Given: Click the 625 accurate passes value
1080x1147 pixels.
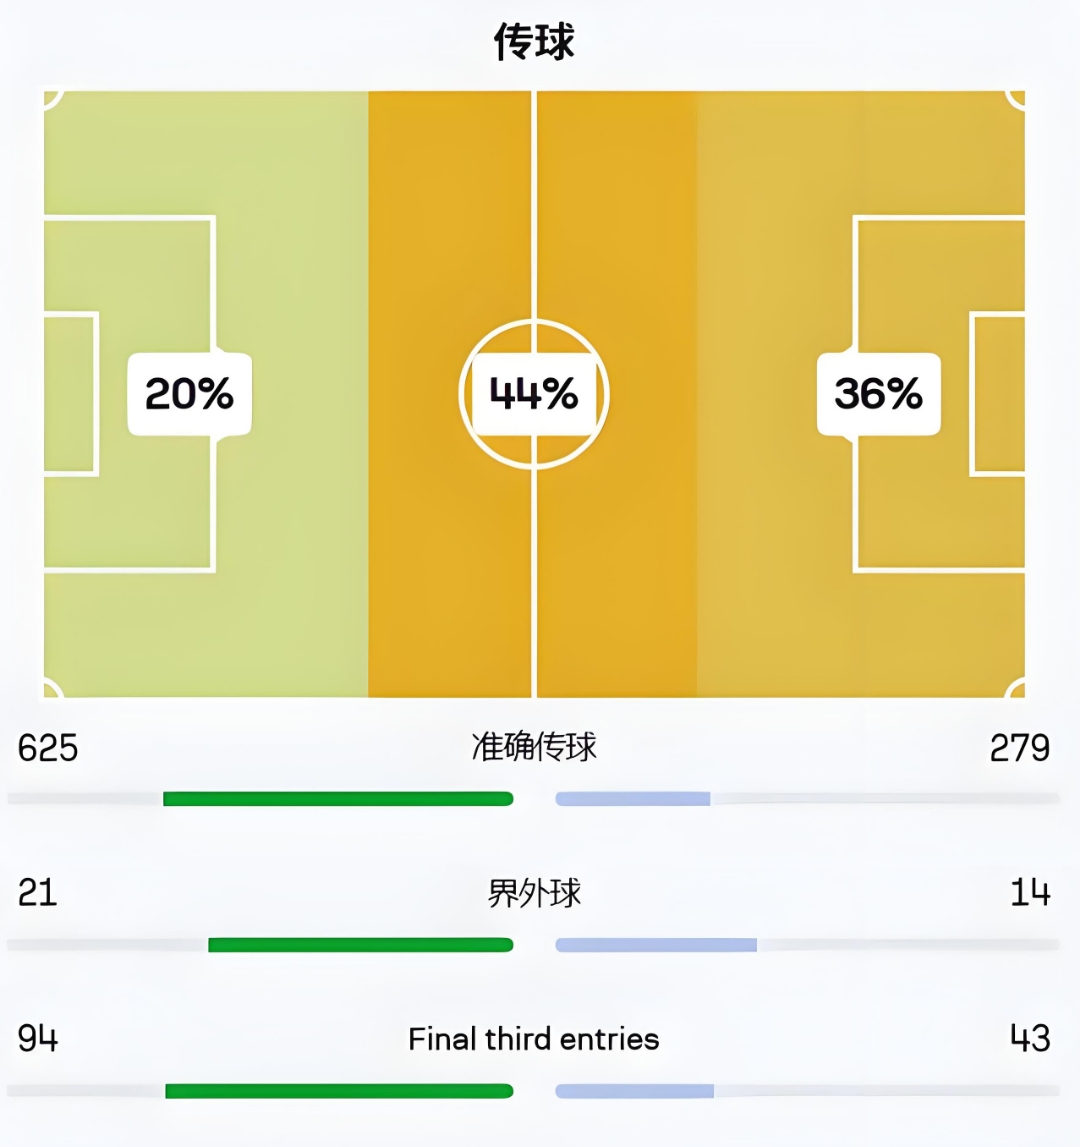Looking at the screenshot, I should tap(48, 748).
